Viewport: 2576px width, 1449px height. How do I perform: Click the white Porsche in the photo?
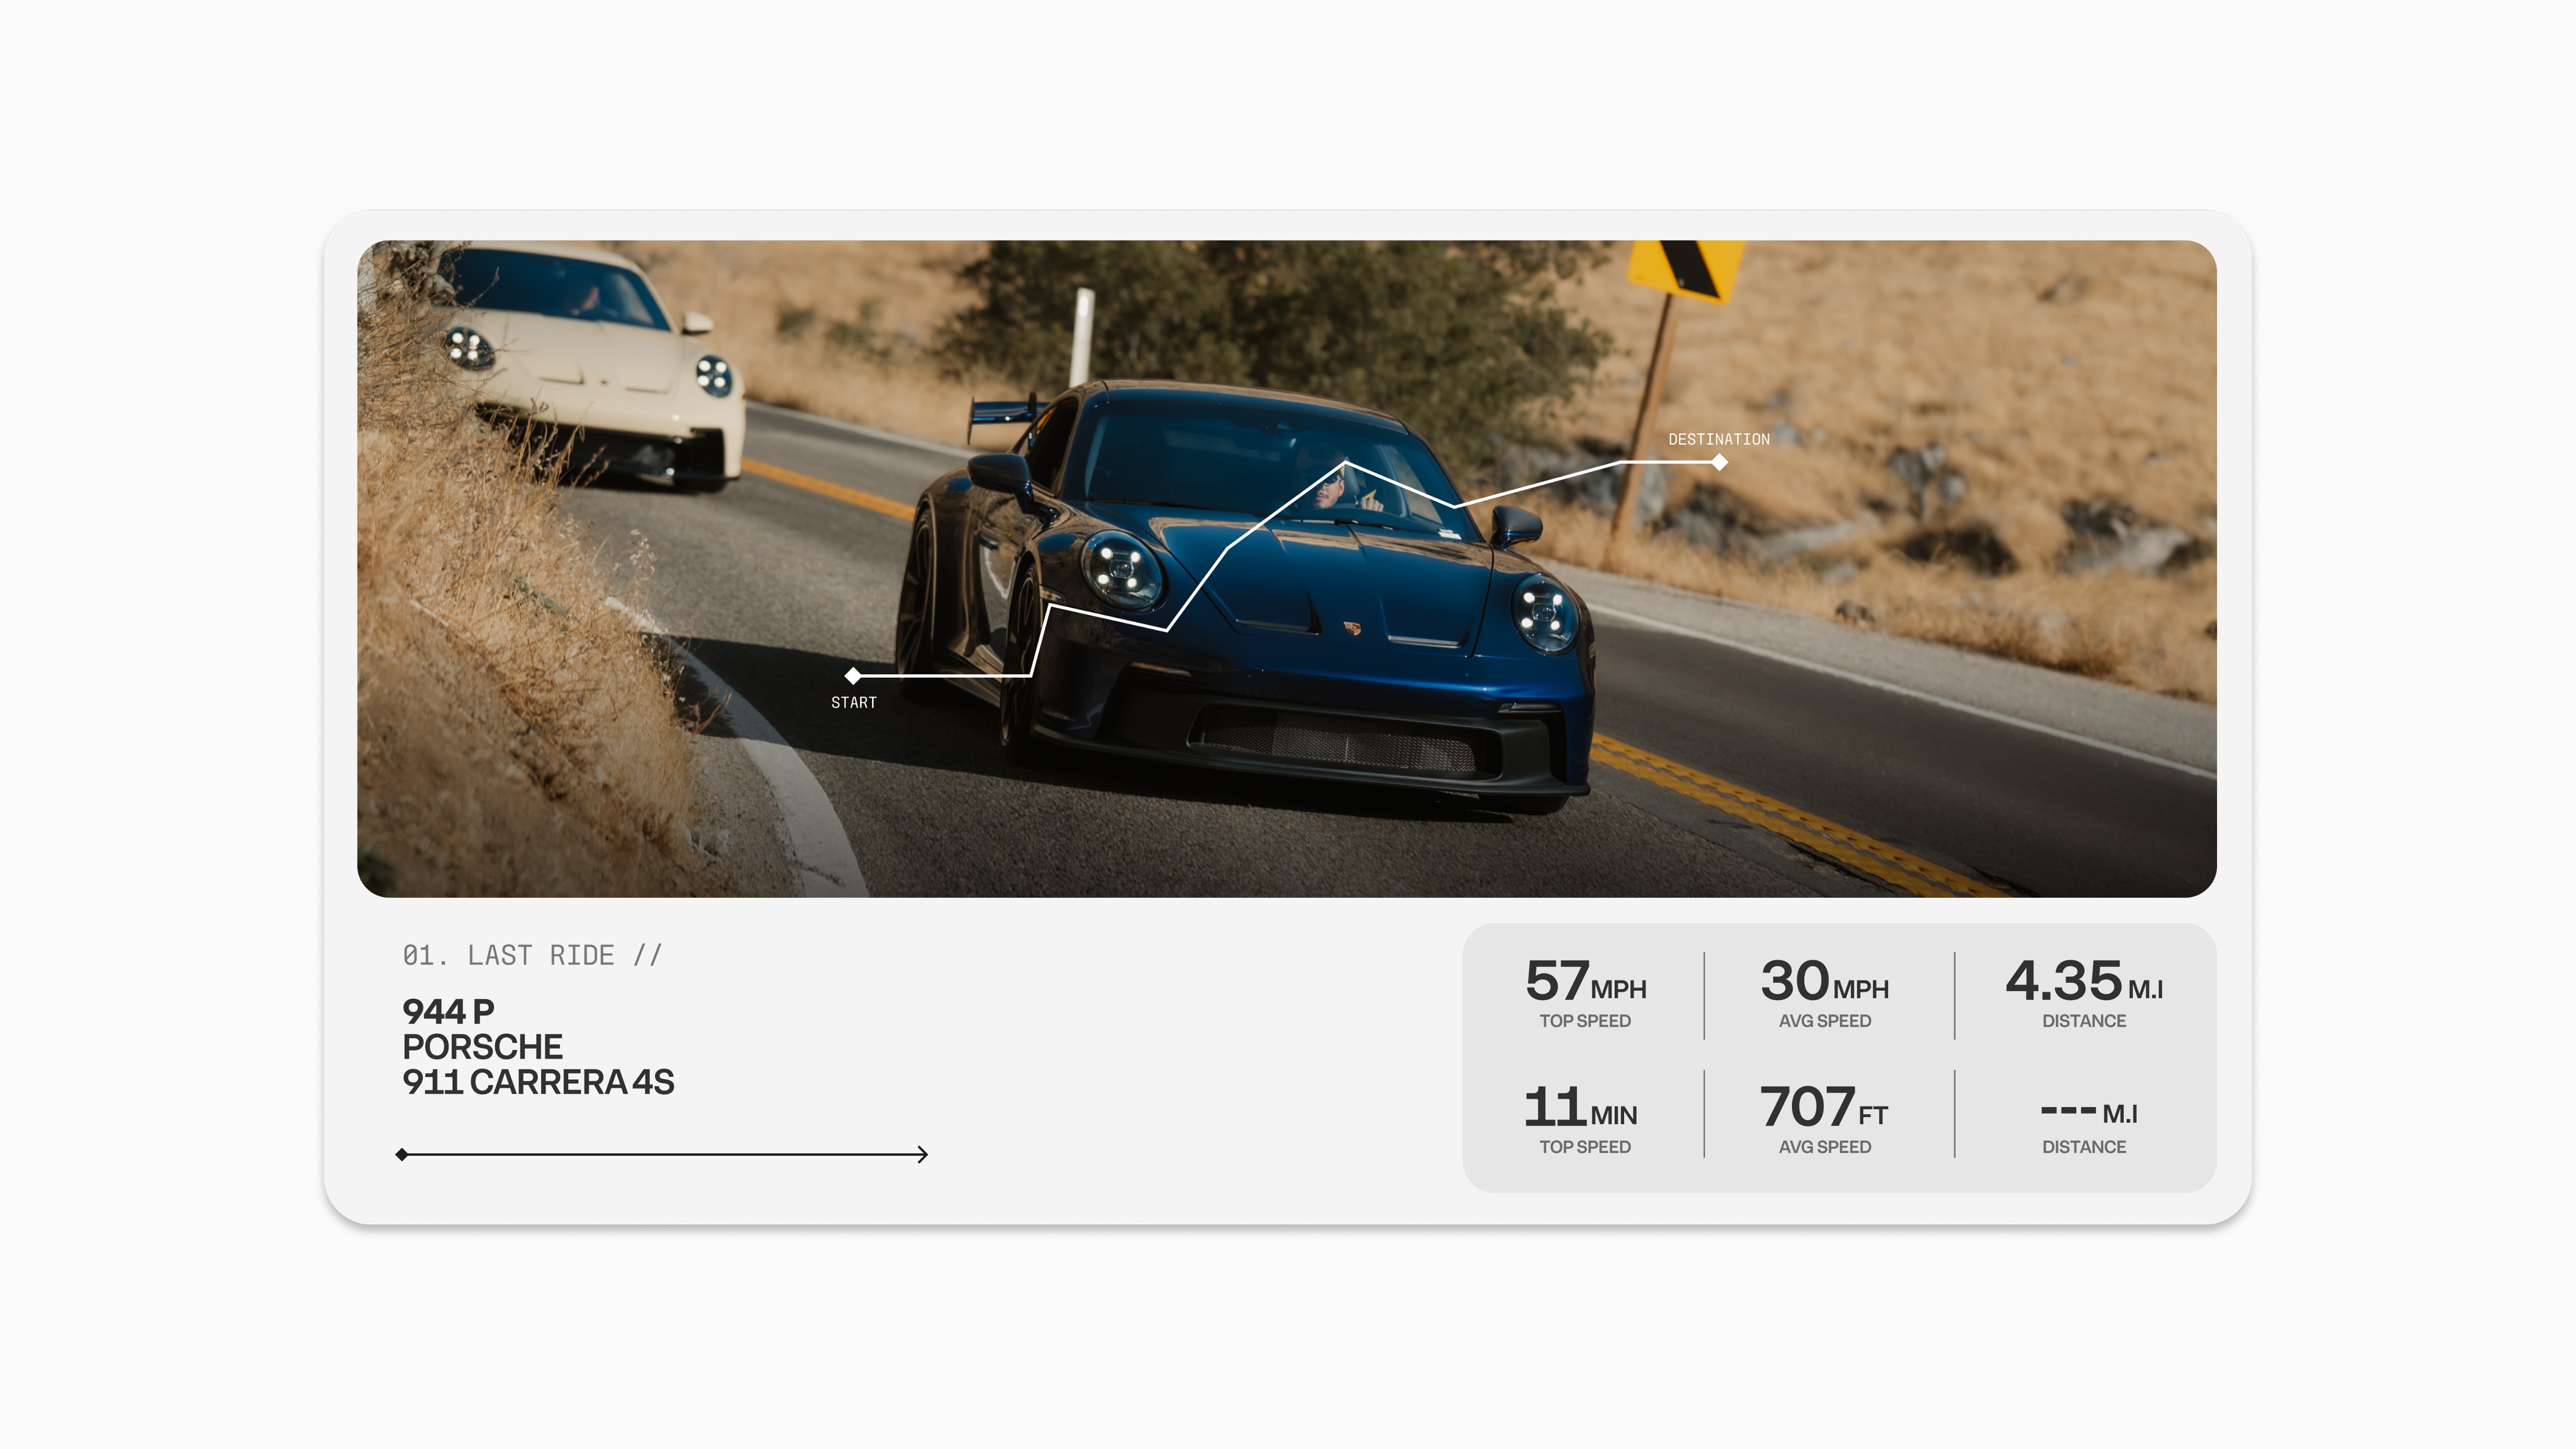pos(590,365)
